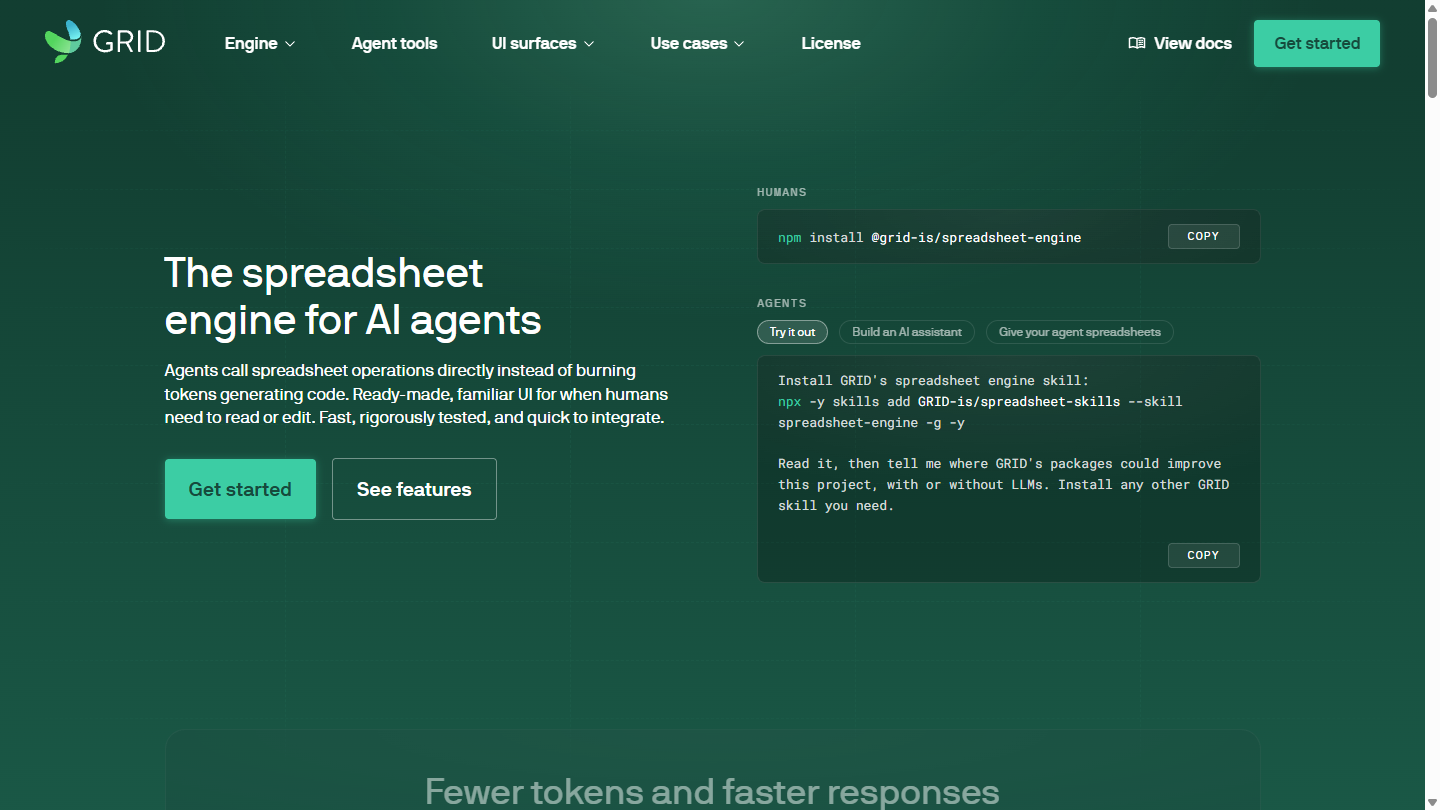
Task: Click the See features button
Action: (414, 489)
